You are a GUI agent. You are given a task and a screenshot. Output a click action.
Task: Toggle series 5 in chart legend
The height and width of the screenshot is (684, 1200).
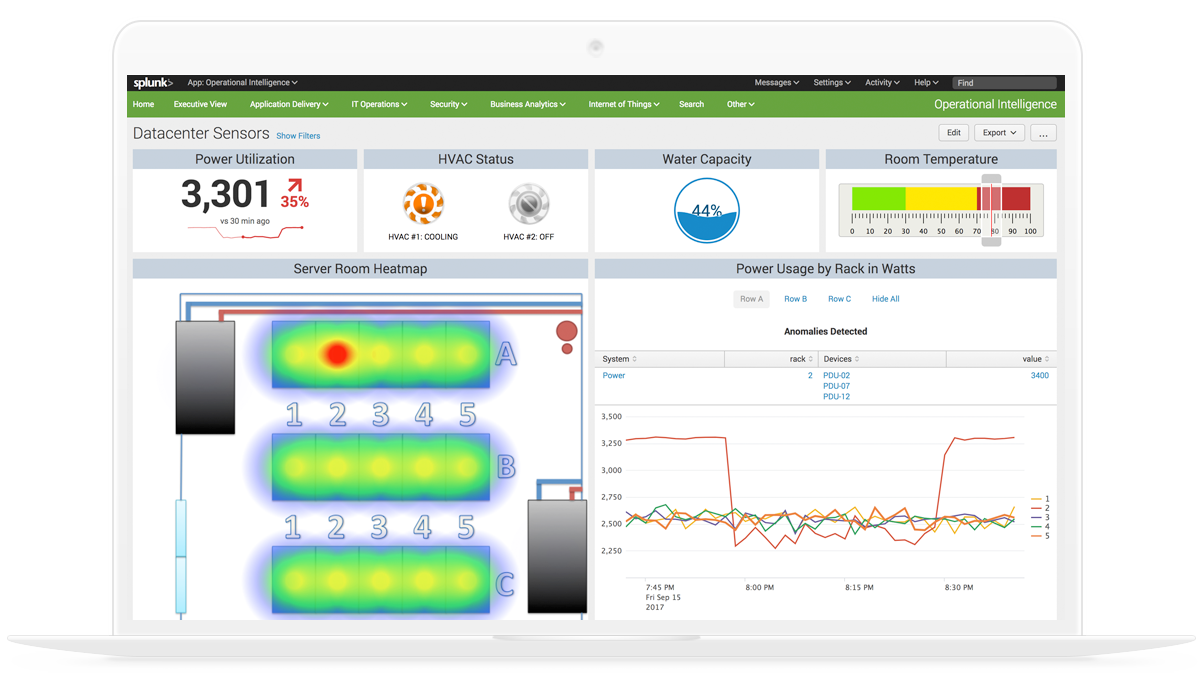[x=1039, y=536]
